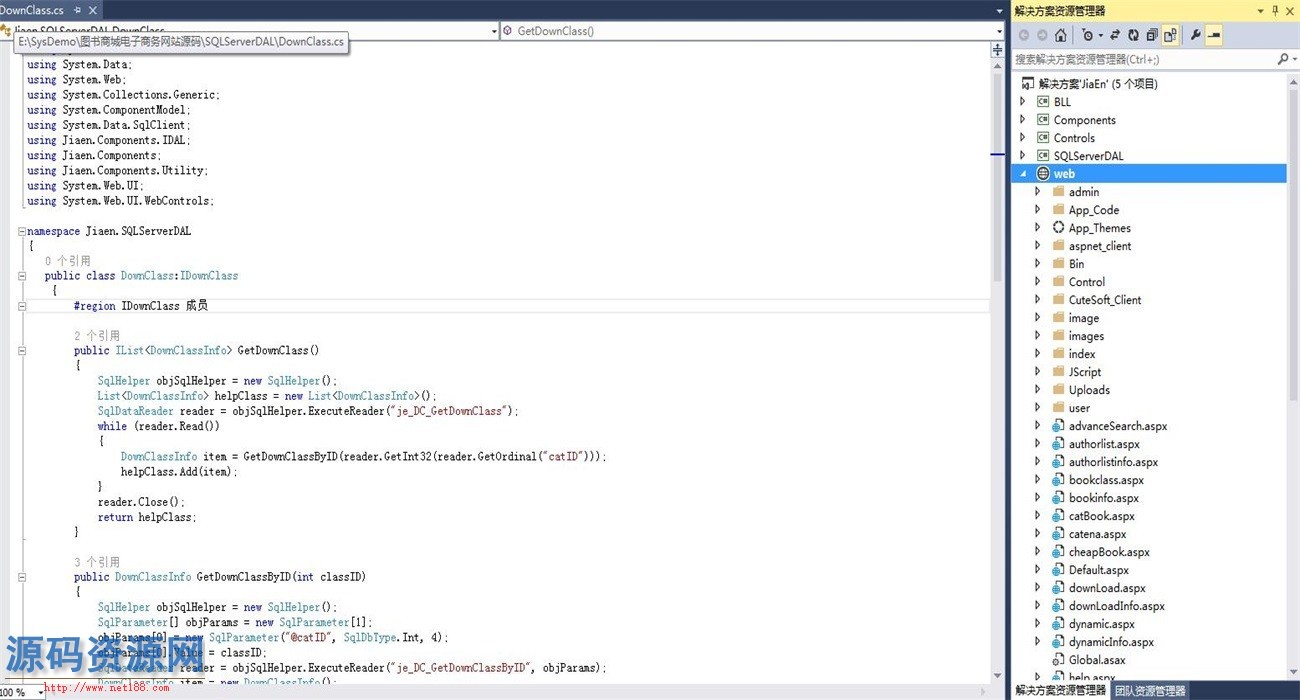Click the BLL project icon
This screenshot has width=1300, height=700.
pos(1043,102)
